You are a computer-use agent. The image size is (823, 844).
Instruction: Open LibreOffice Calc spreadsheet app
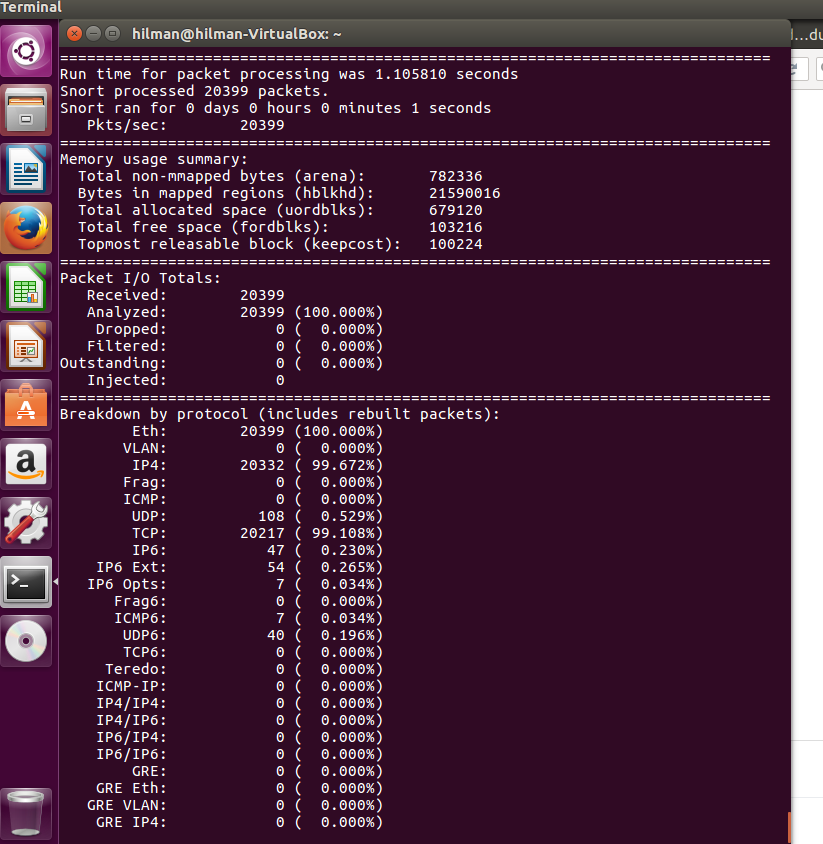(26, 287)
